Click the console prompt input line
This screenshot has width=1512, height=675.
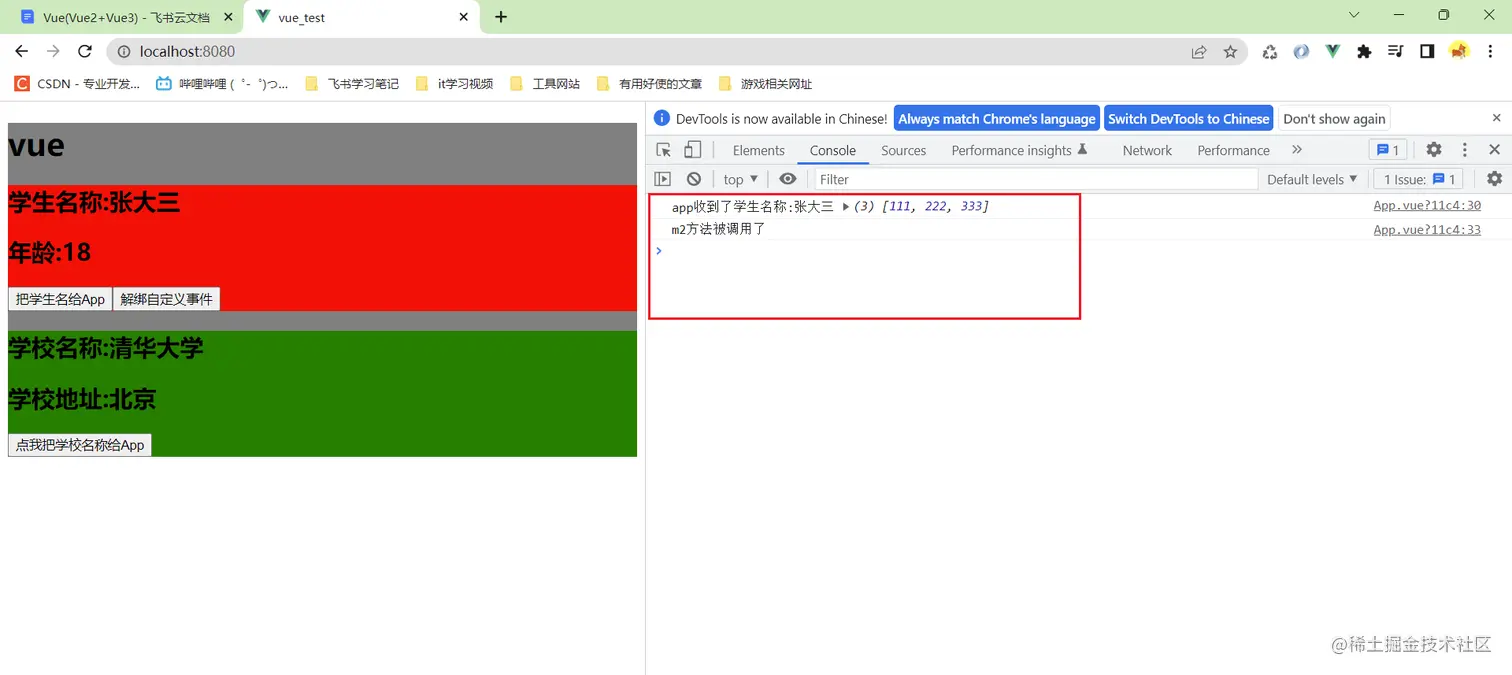tap(1079, 250)
